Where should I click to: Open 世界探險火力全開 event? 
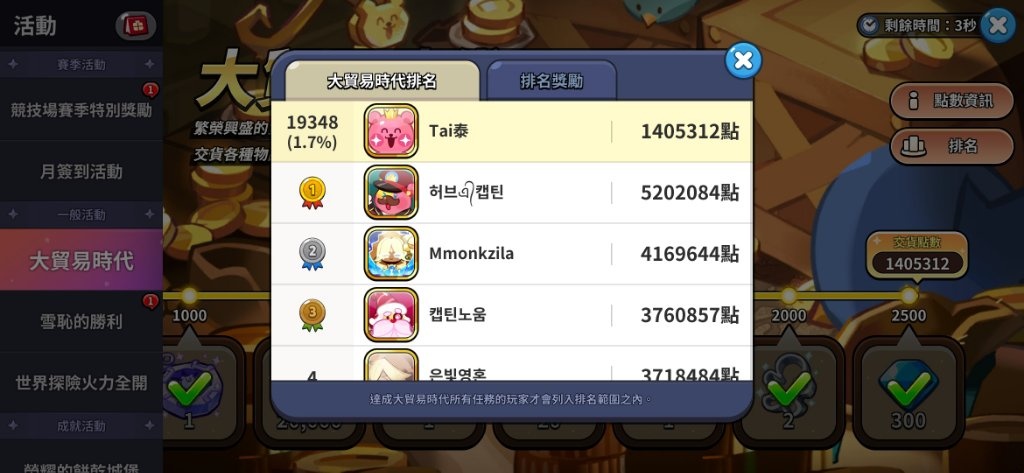pyautogui.click(x=81, y=383)
